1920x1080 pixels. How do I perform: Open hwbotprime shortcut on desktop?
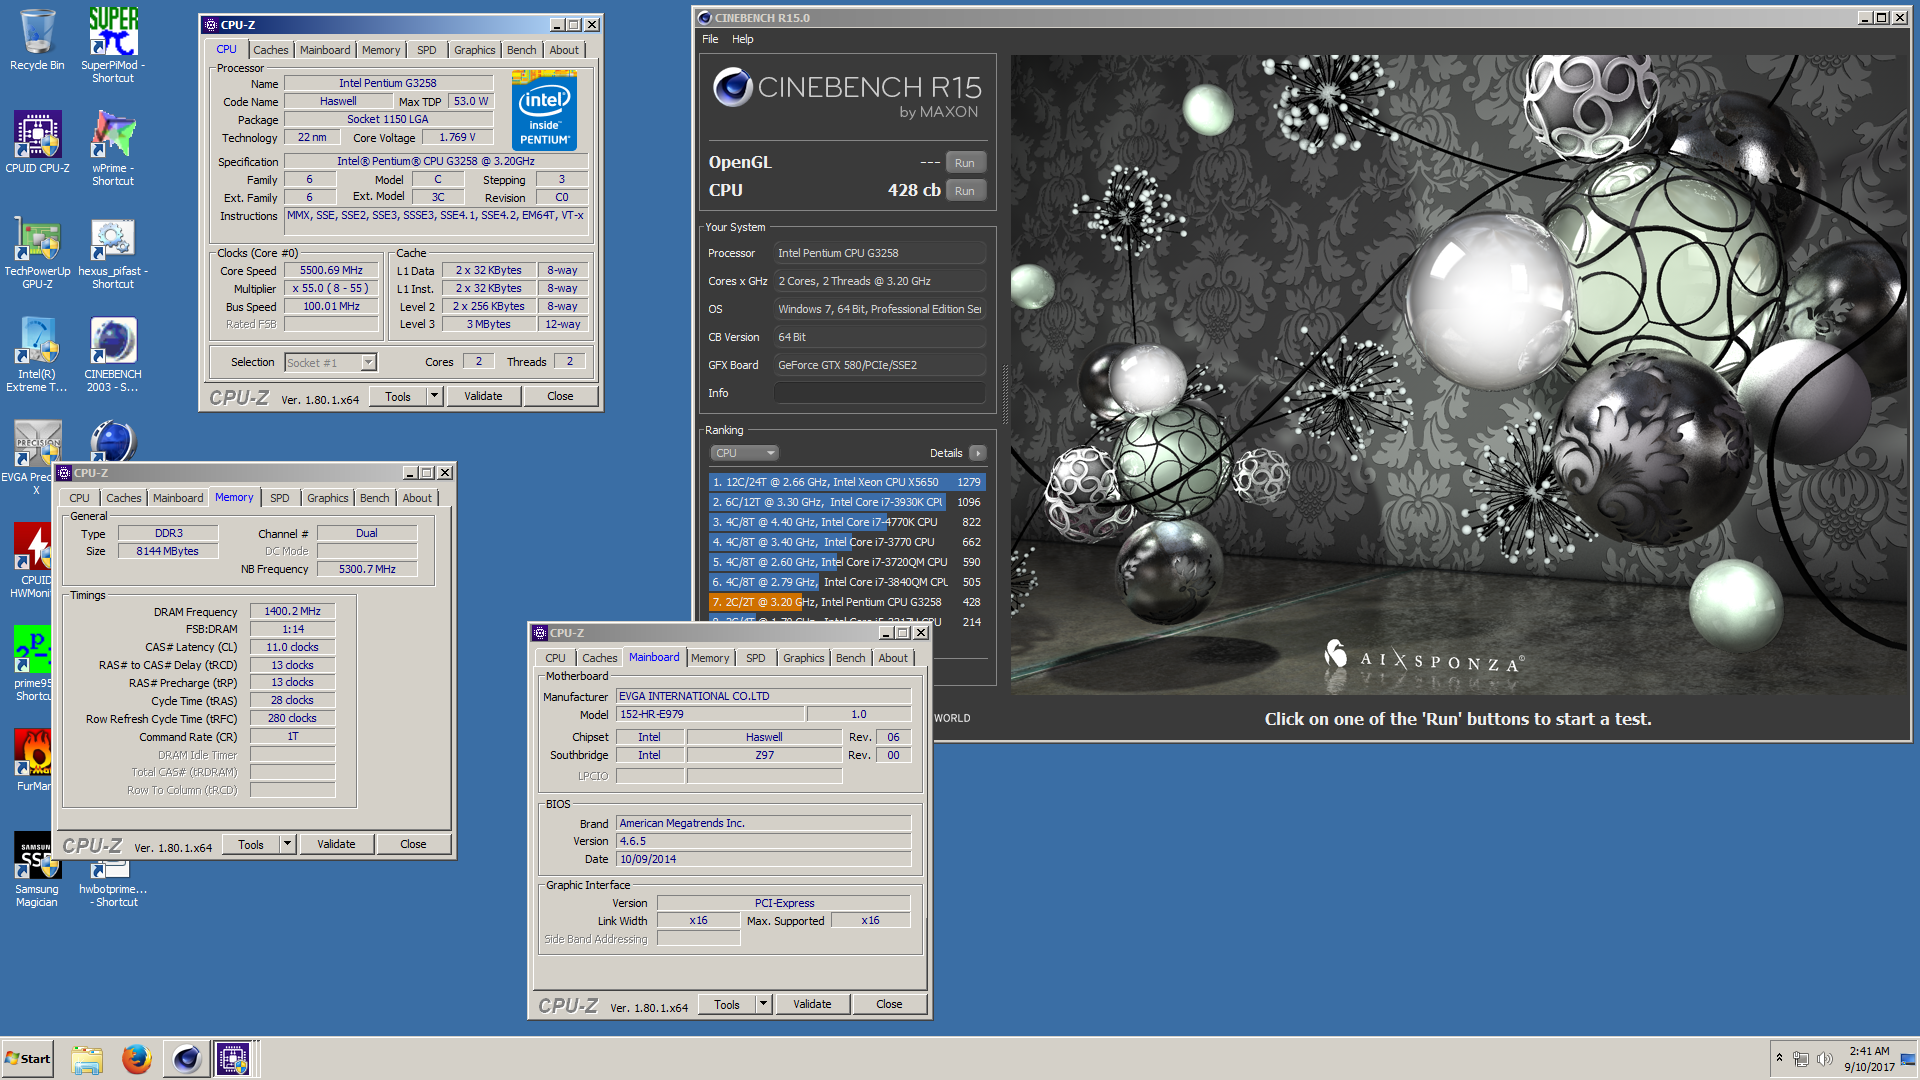coord(113,882)
